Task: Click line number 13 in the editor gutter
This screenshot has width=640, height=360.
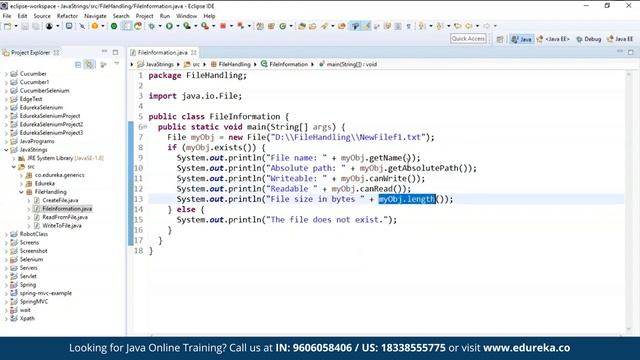Action: (138, 199)
